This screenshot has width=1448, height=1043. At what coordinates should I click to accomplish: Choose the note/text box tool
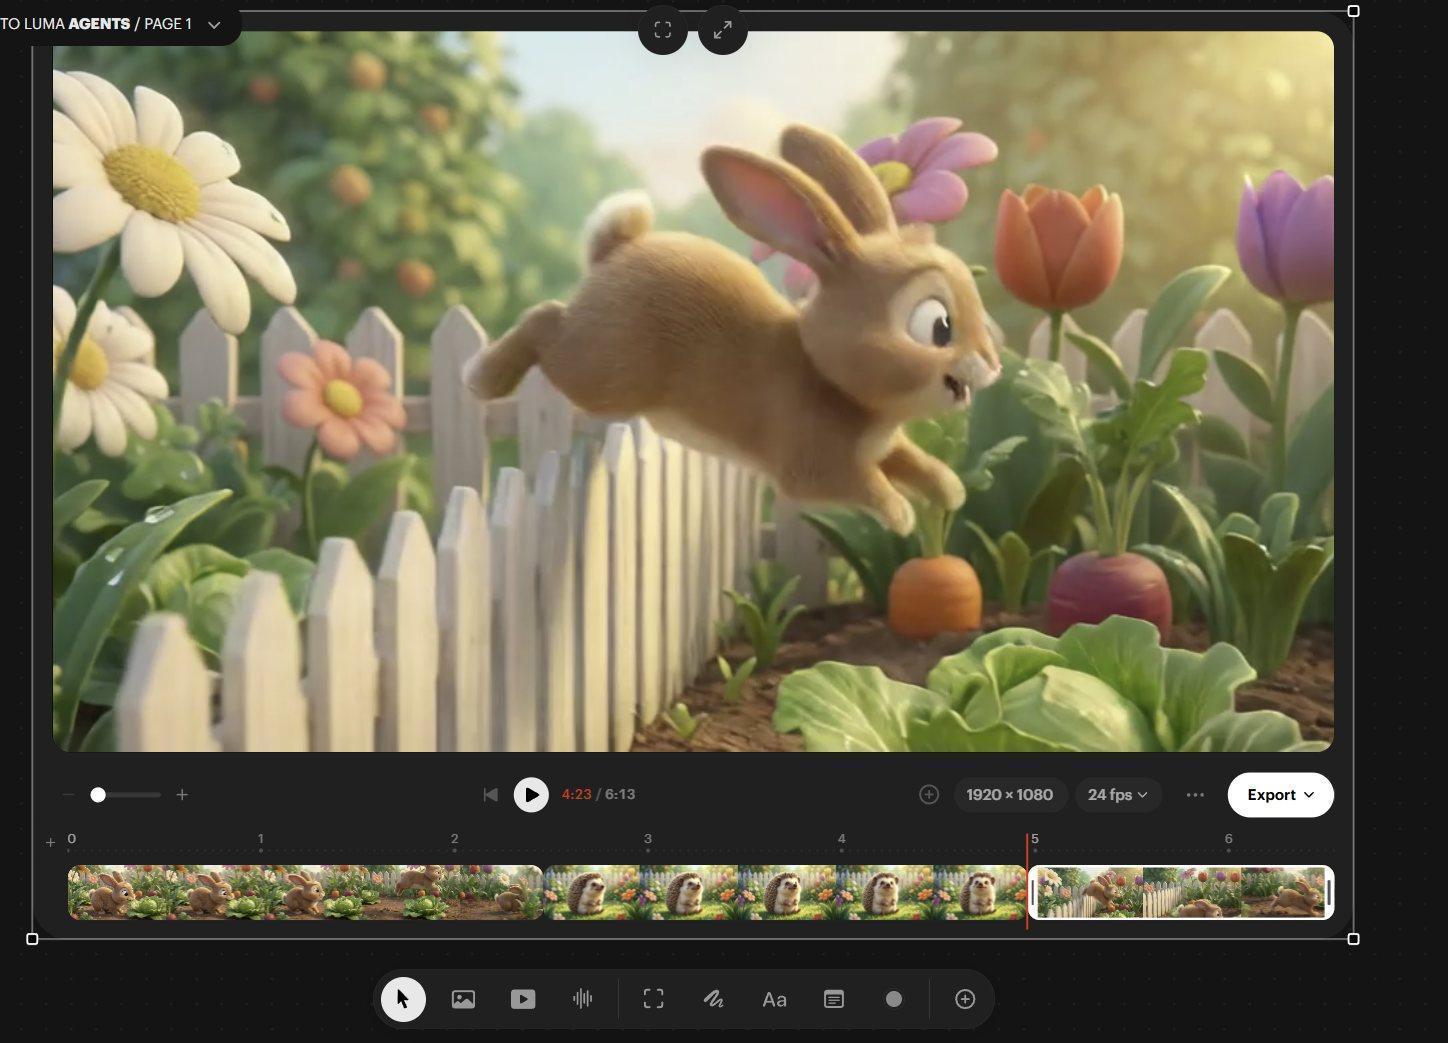click(834, 999)
